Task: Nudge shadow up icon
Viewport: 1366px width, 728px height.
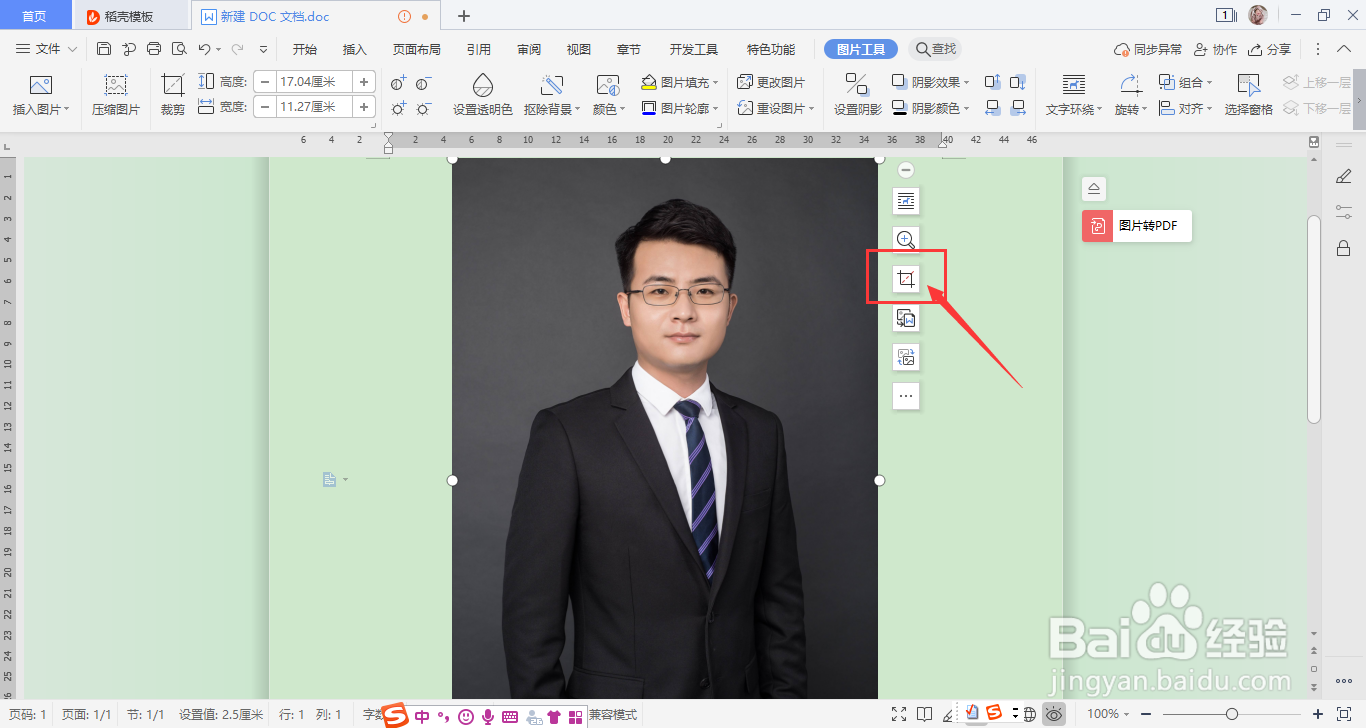Action: pos(992,82)
